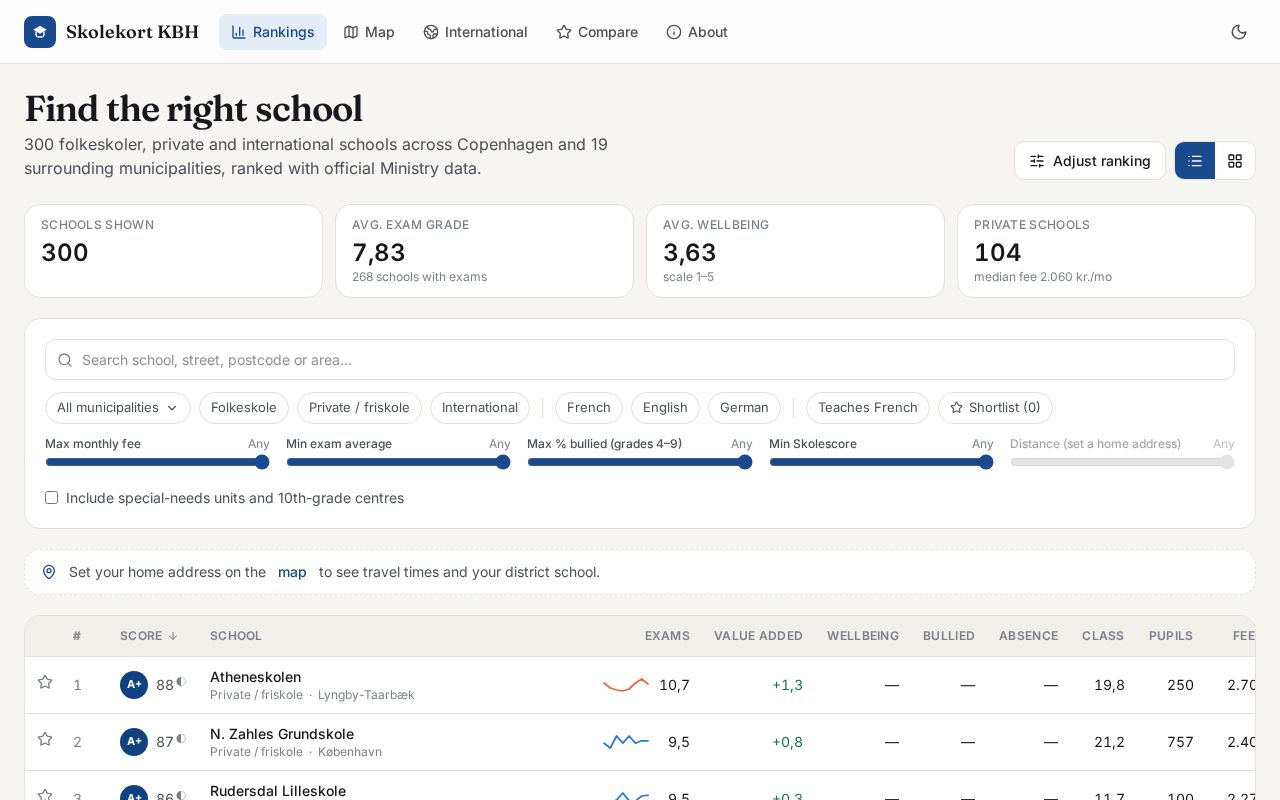Click the A+ badge on N. Zahles row
The image size is (1280, 800).
tap(134, 742)
